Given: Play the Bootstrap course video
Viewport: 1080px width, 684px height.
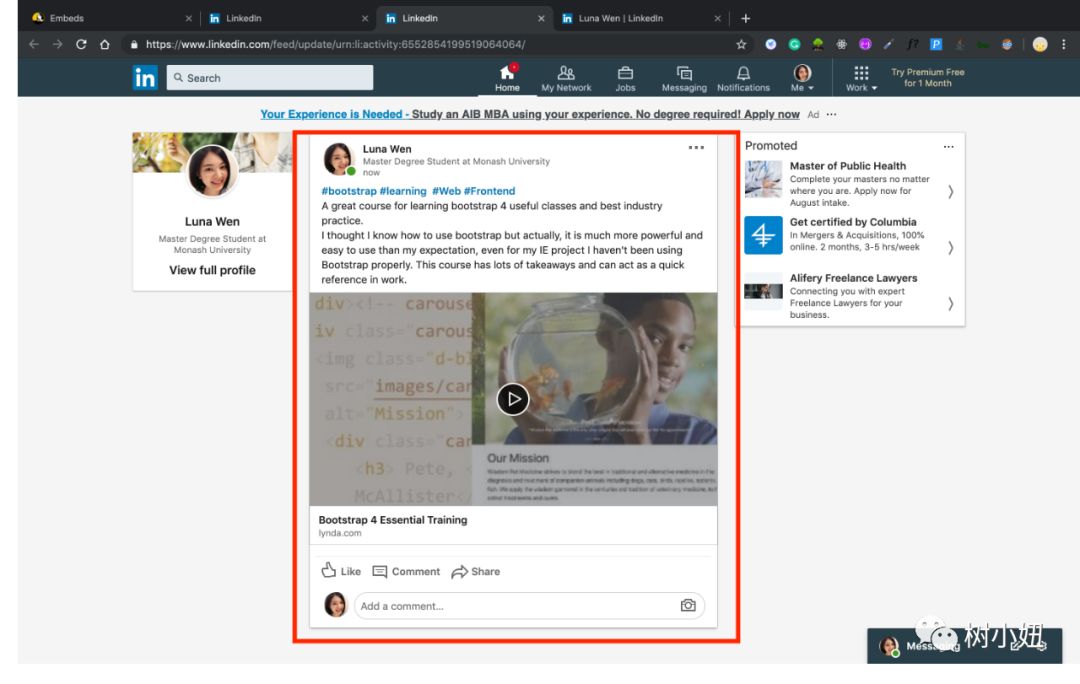Looking at the screenshot, I should (x=513, y=399).
